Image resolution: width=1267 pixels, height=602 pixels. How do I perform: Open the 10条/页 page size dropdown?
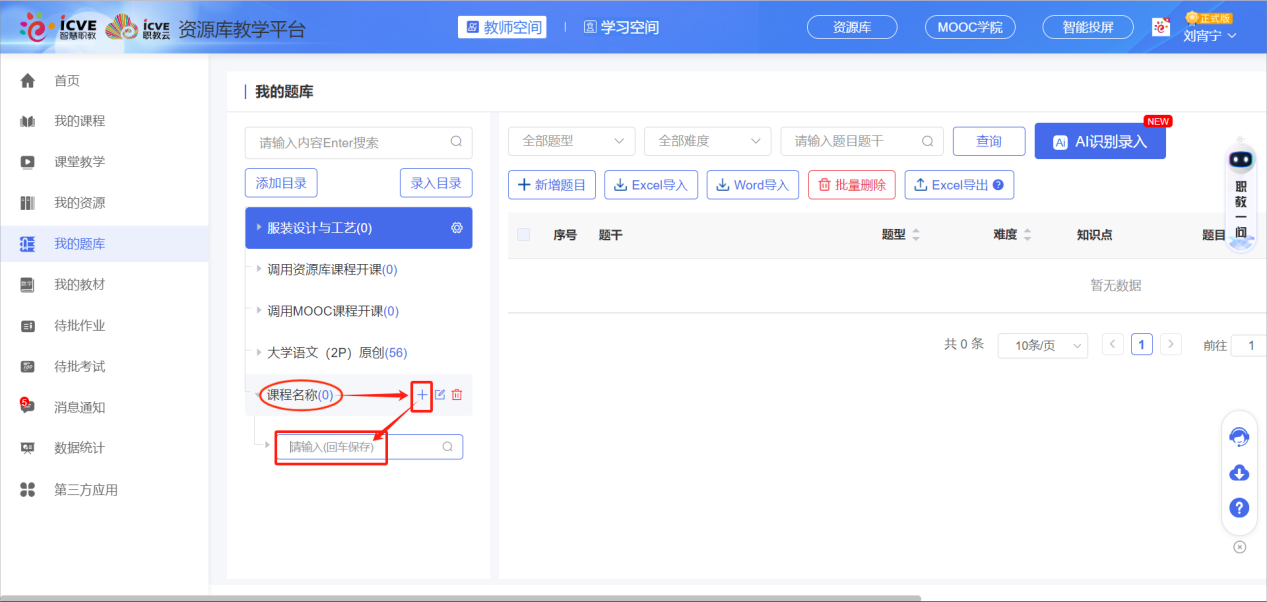[x=1042, y=344]
